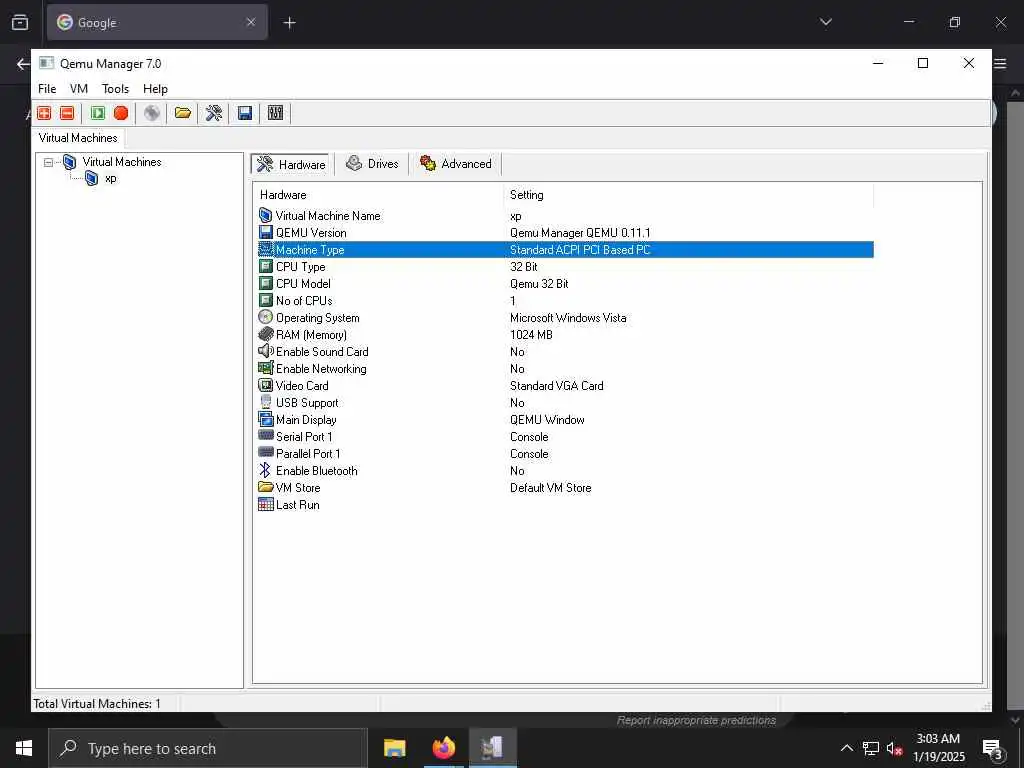Image resolution: width=1024 pixels, height=768 pixels.
Task: Click the Qemu 32 Bit CPU Model value
Action: tap(539, 283)
